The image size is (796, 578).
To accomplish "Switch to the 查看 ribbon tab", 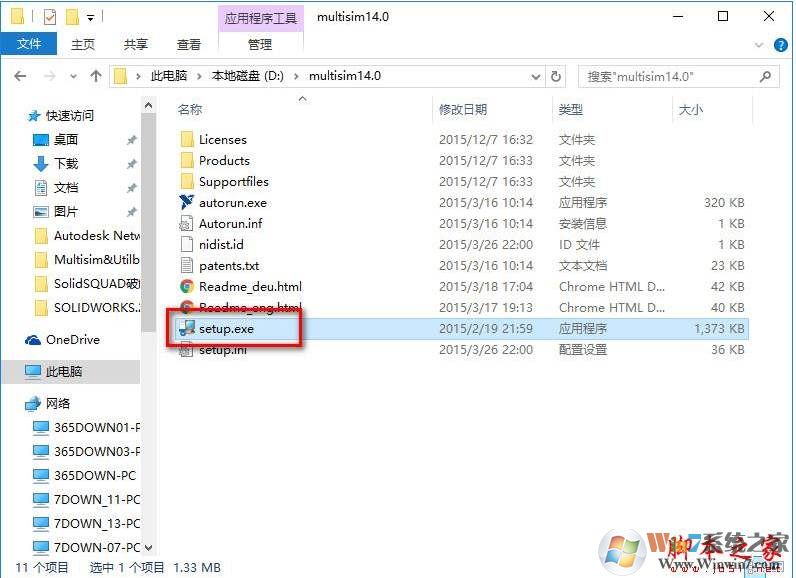I will [188, 45].
